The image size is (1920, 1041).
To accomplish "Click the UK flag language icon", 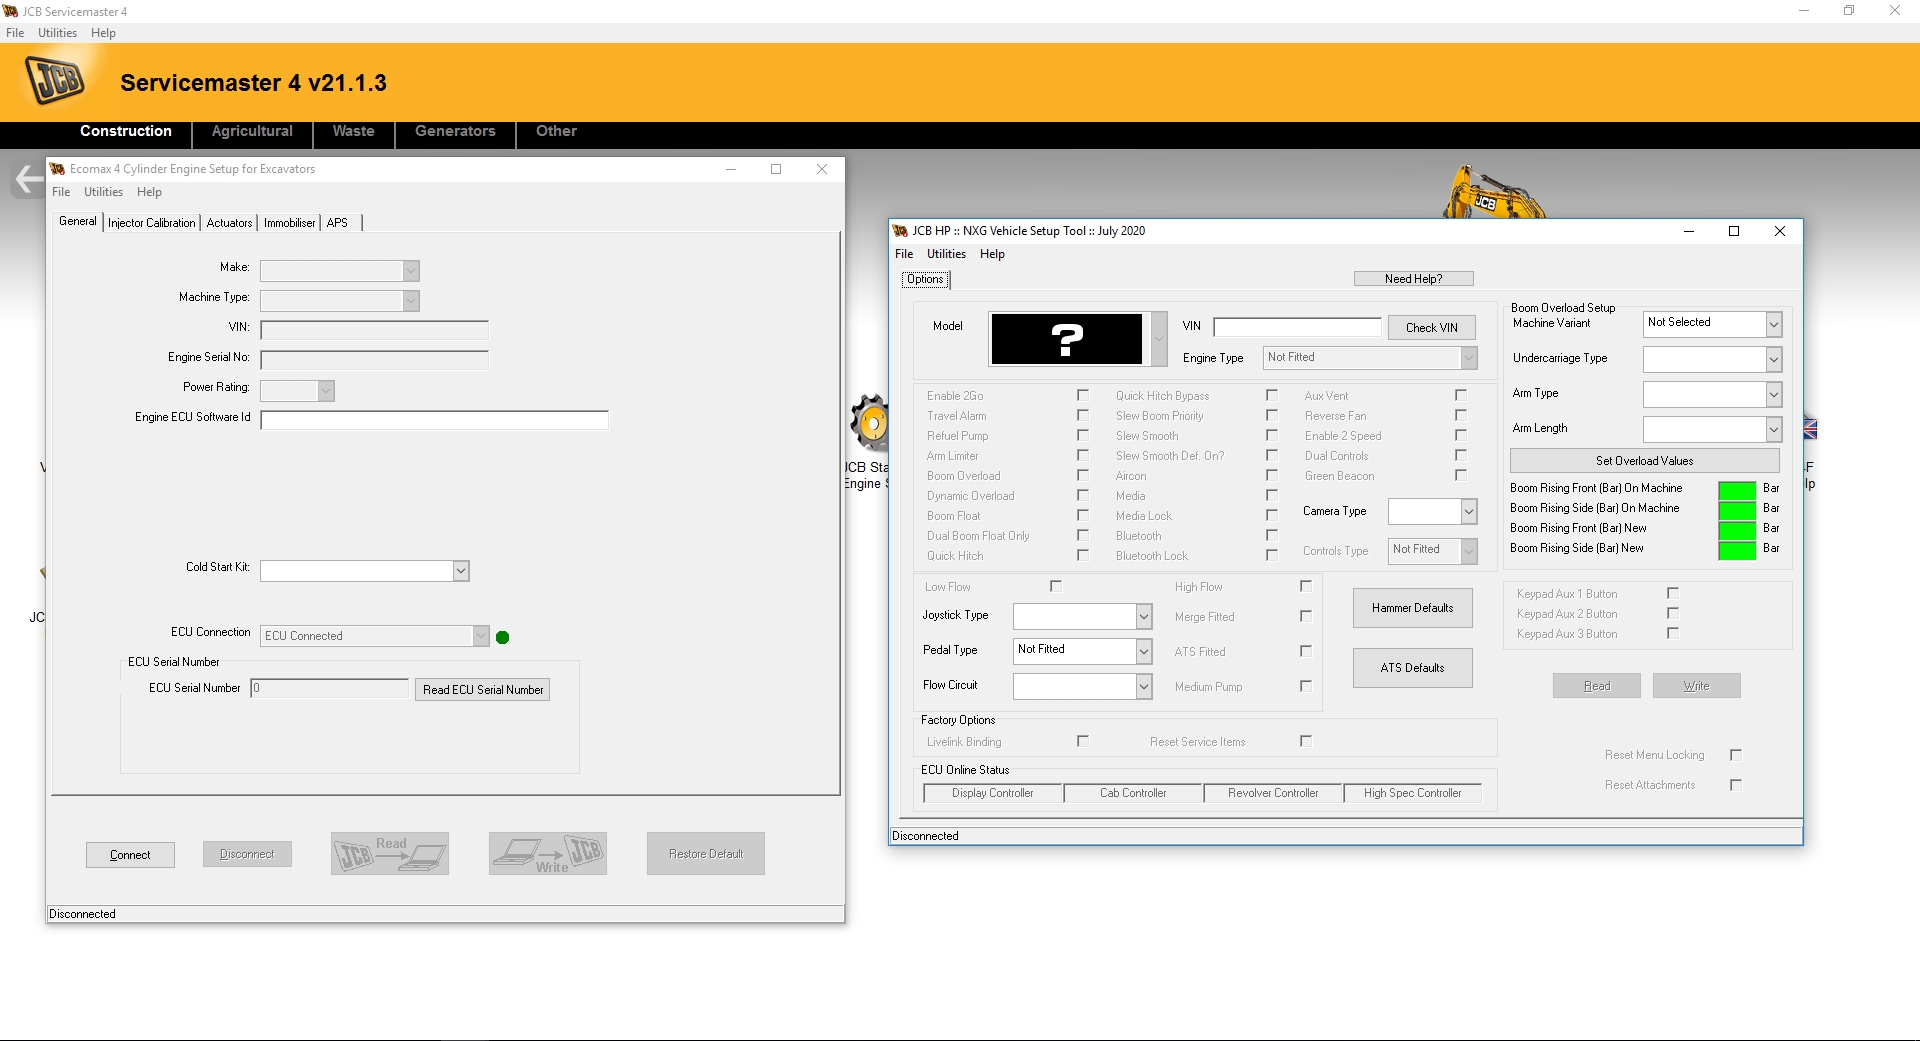I will (1810, 430).
